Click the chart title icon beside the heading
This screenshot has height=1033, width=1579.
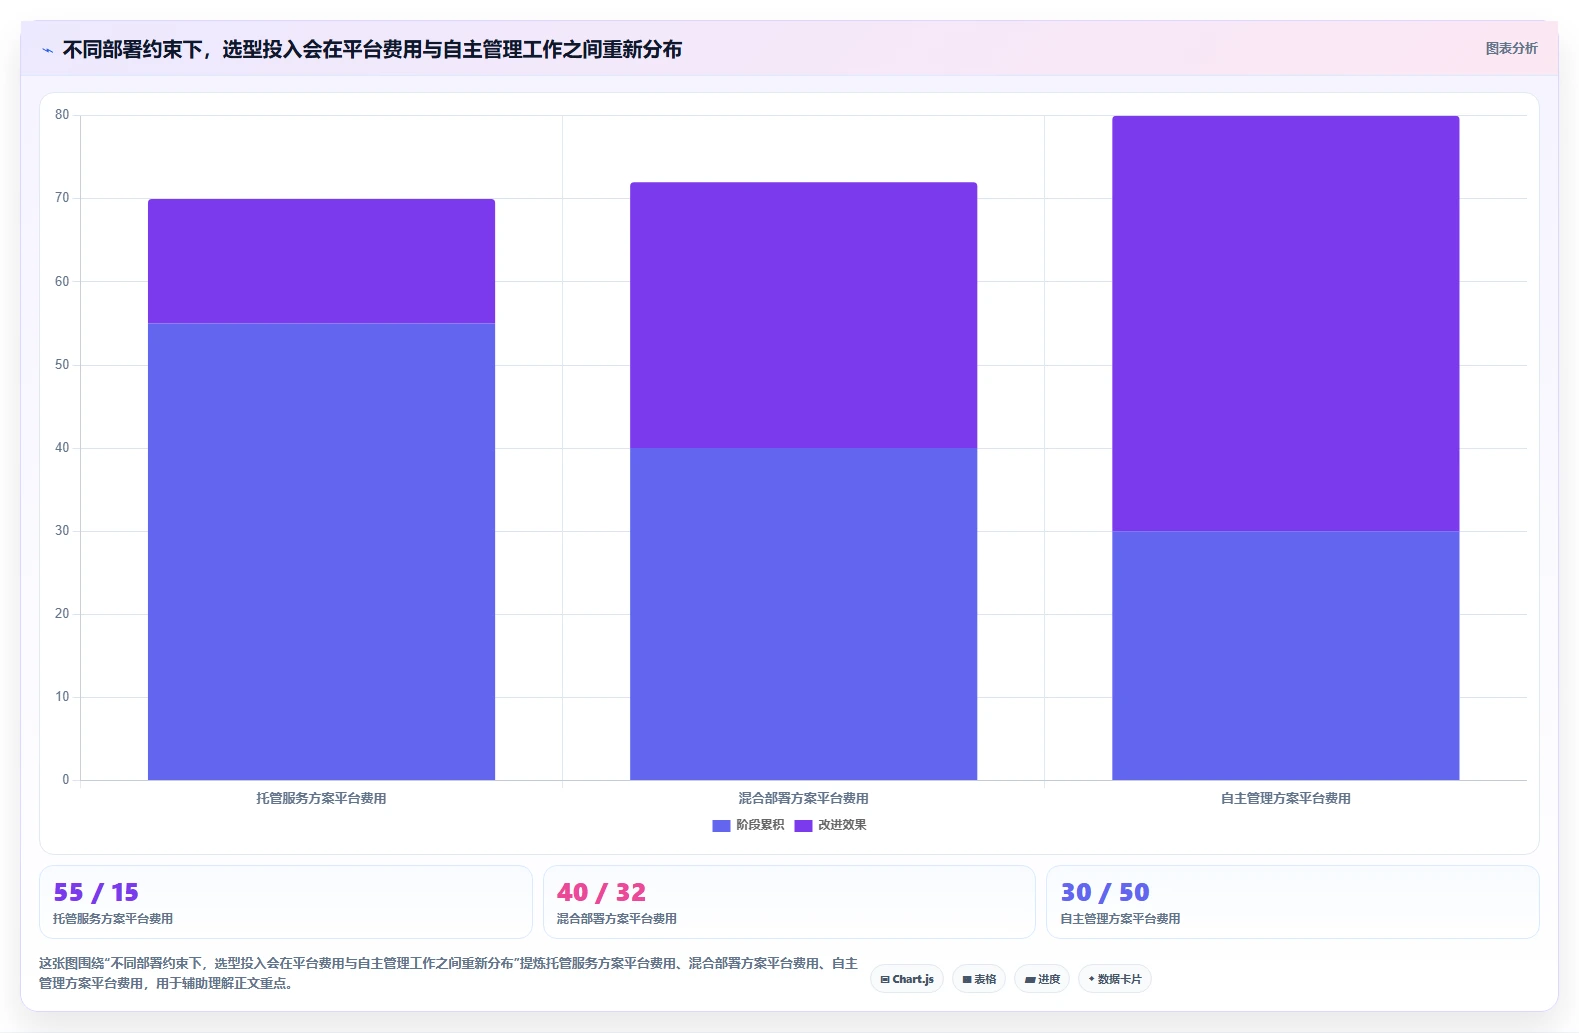click(x=47, y=50)
